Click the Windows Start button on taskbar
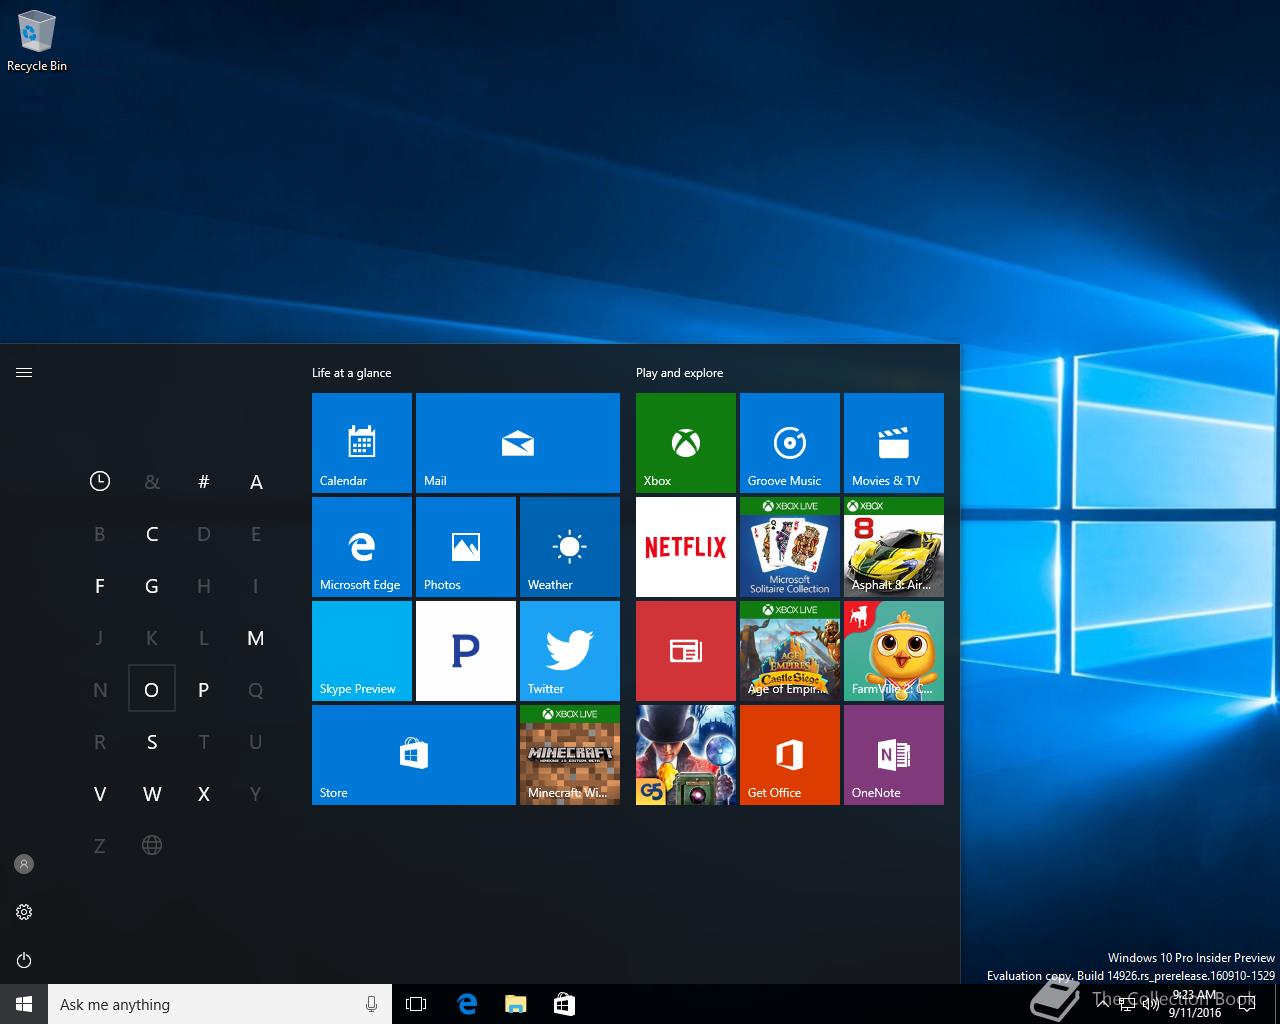1280x1024 pixels. pyautogui.click(x=24, y=1004)
